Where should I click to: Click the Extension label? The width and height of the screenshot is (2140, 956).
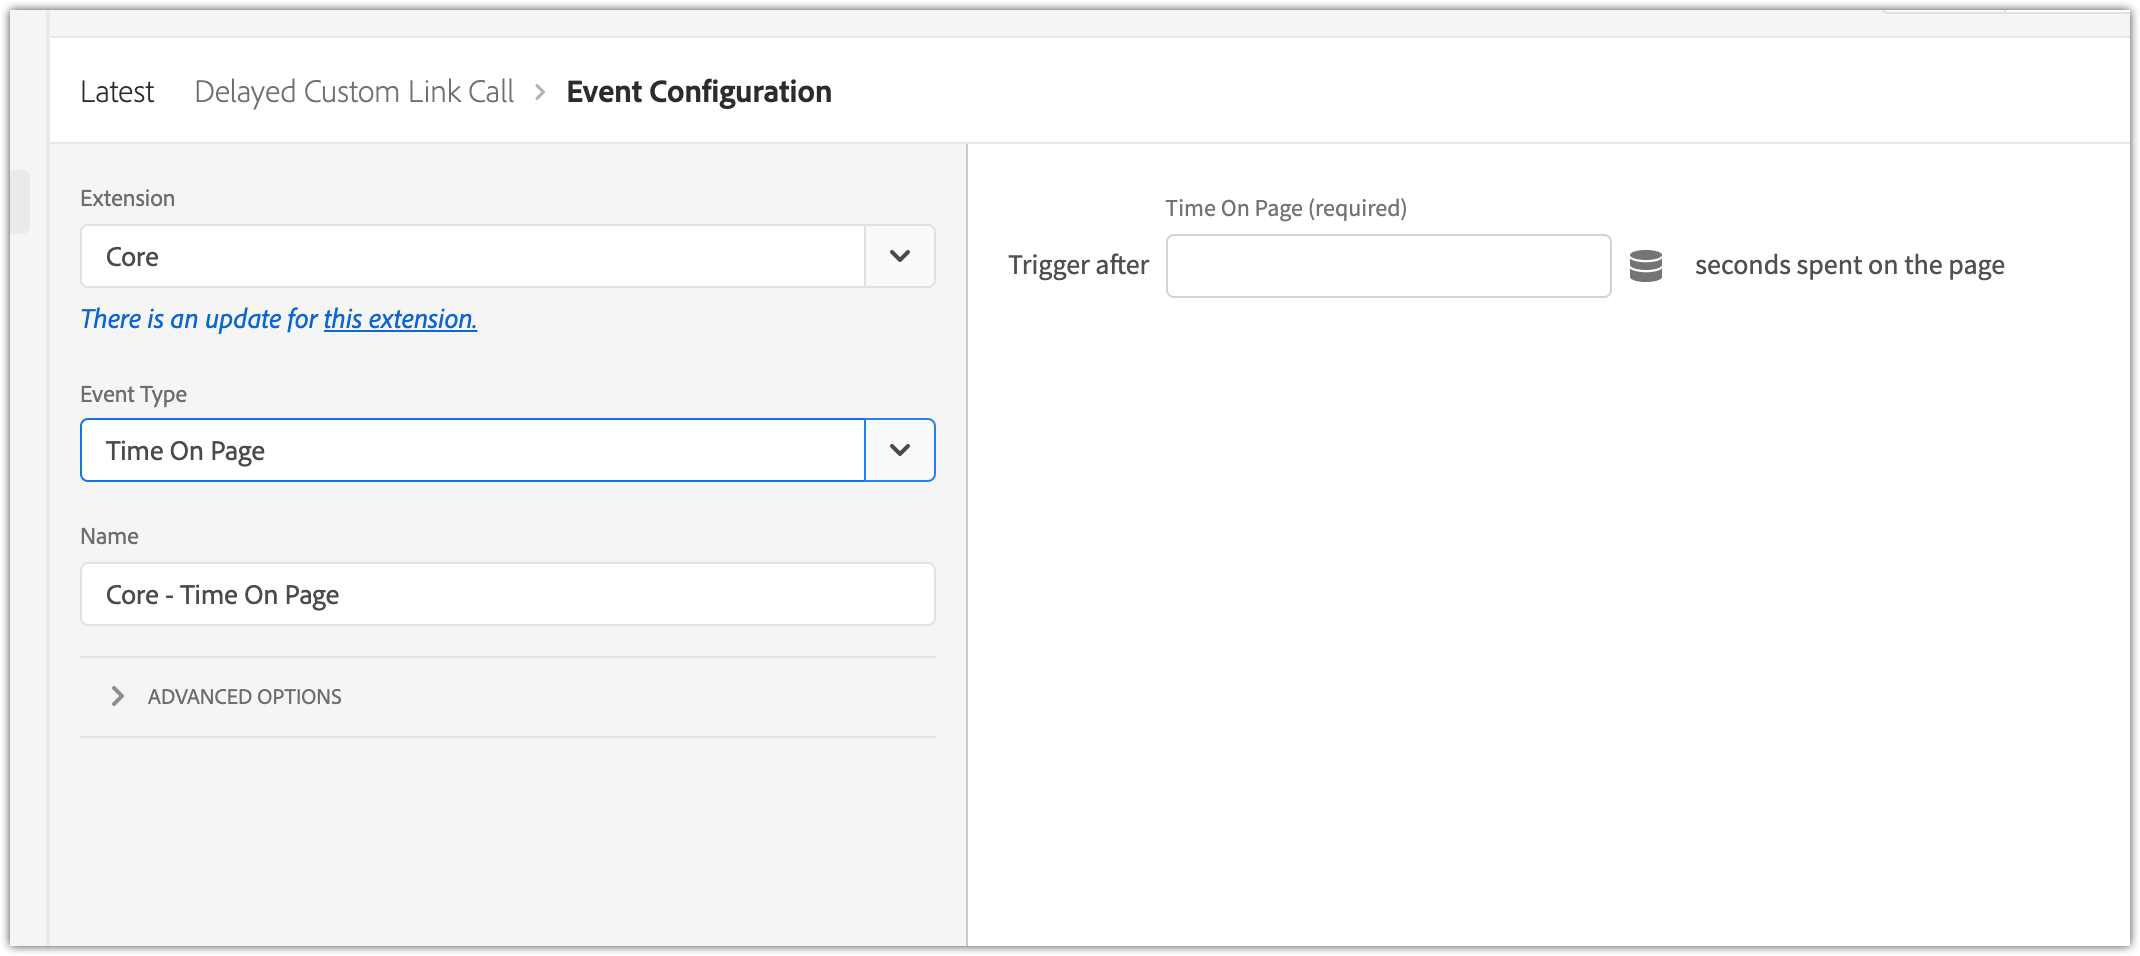click(x=128, y=198)
